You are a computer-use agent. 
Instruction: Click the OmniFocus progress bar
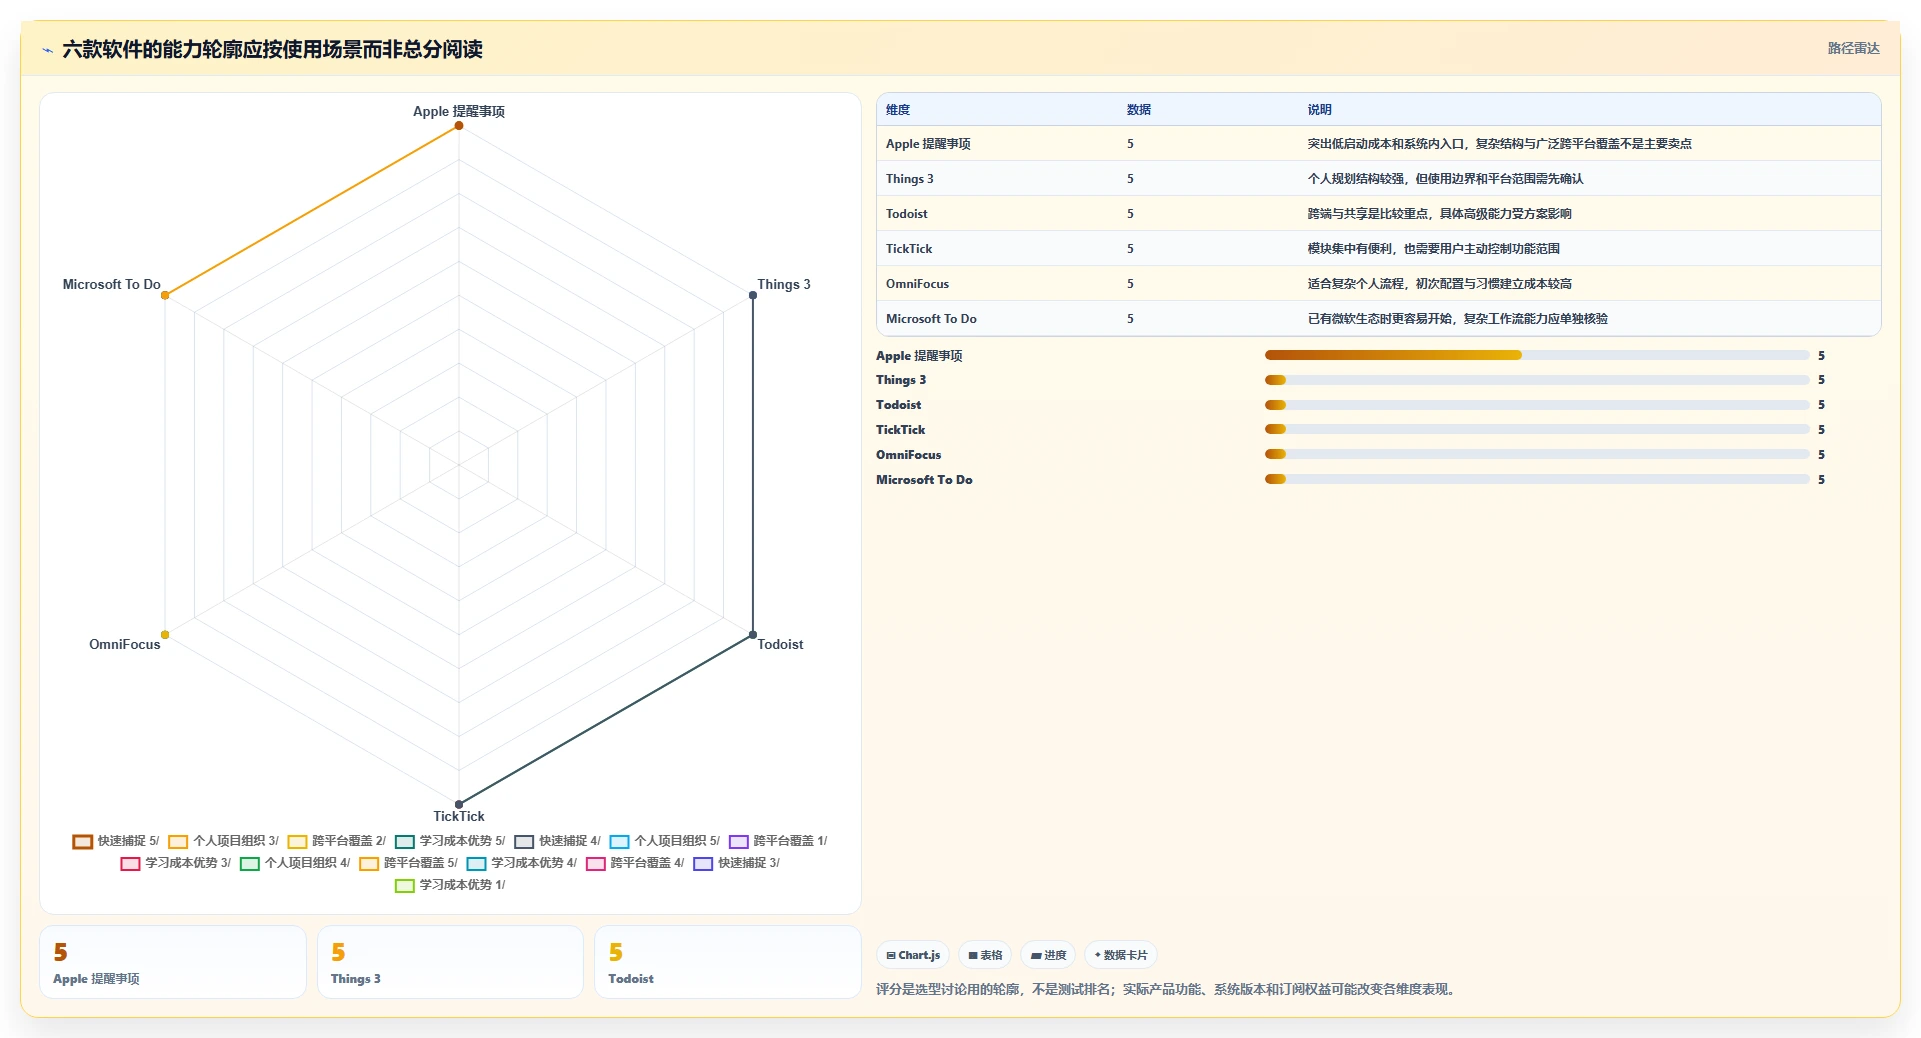[x=1537, y=454]
